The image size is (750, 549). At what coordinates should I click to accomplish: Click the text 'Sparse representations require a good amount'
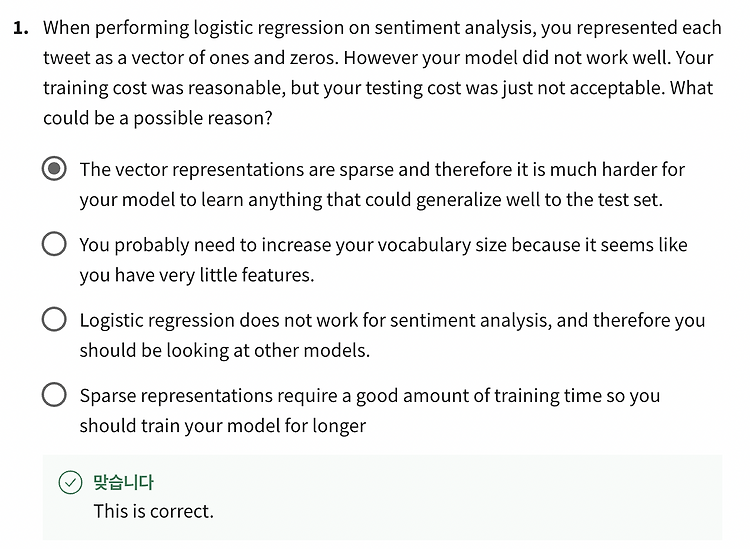(284, 396)
